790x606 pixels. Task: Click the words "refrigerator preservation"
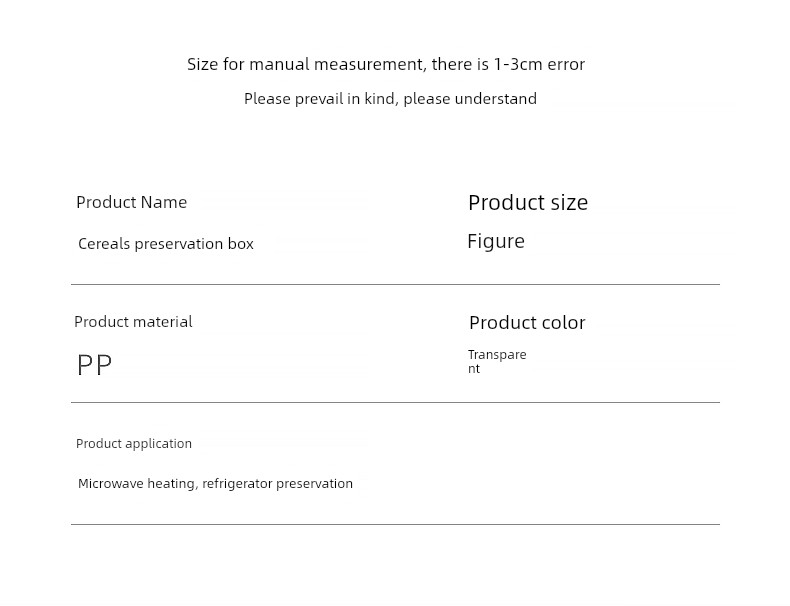[277, 484]
